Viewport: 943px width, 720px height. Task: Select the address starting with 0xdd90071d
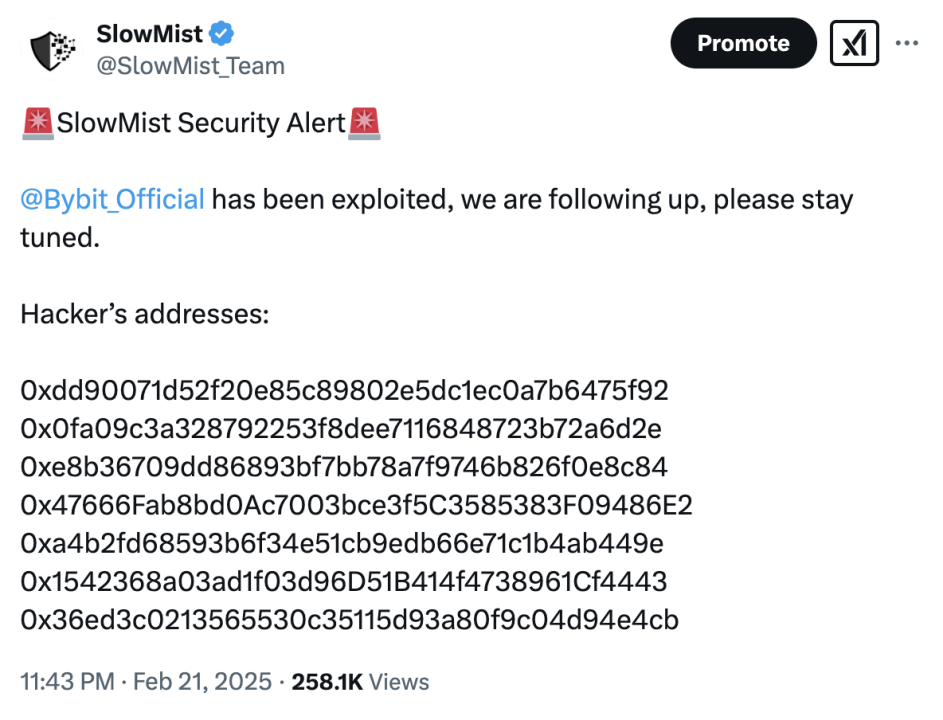pyautogui.click(x=344, y=391)
